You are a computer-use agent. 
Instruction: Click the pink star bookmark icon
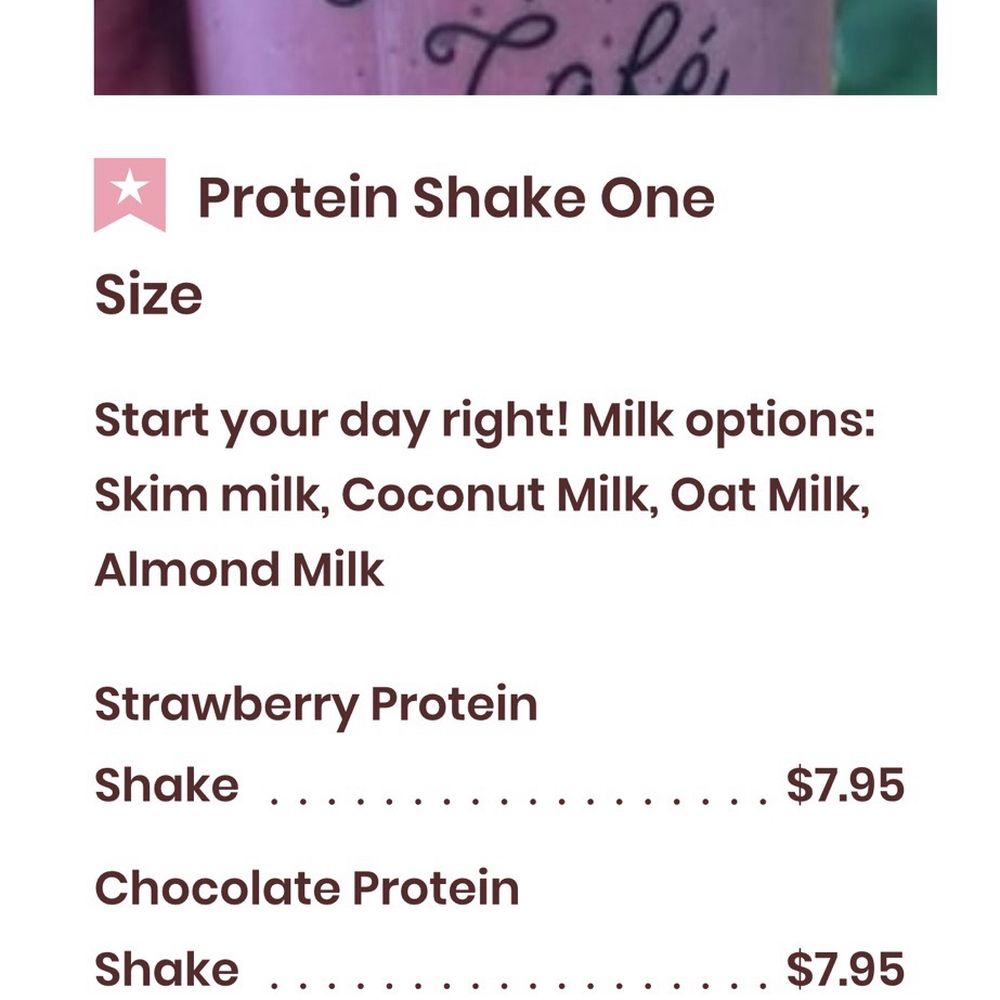click(x=129, y=195)
